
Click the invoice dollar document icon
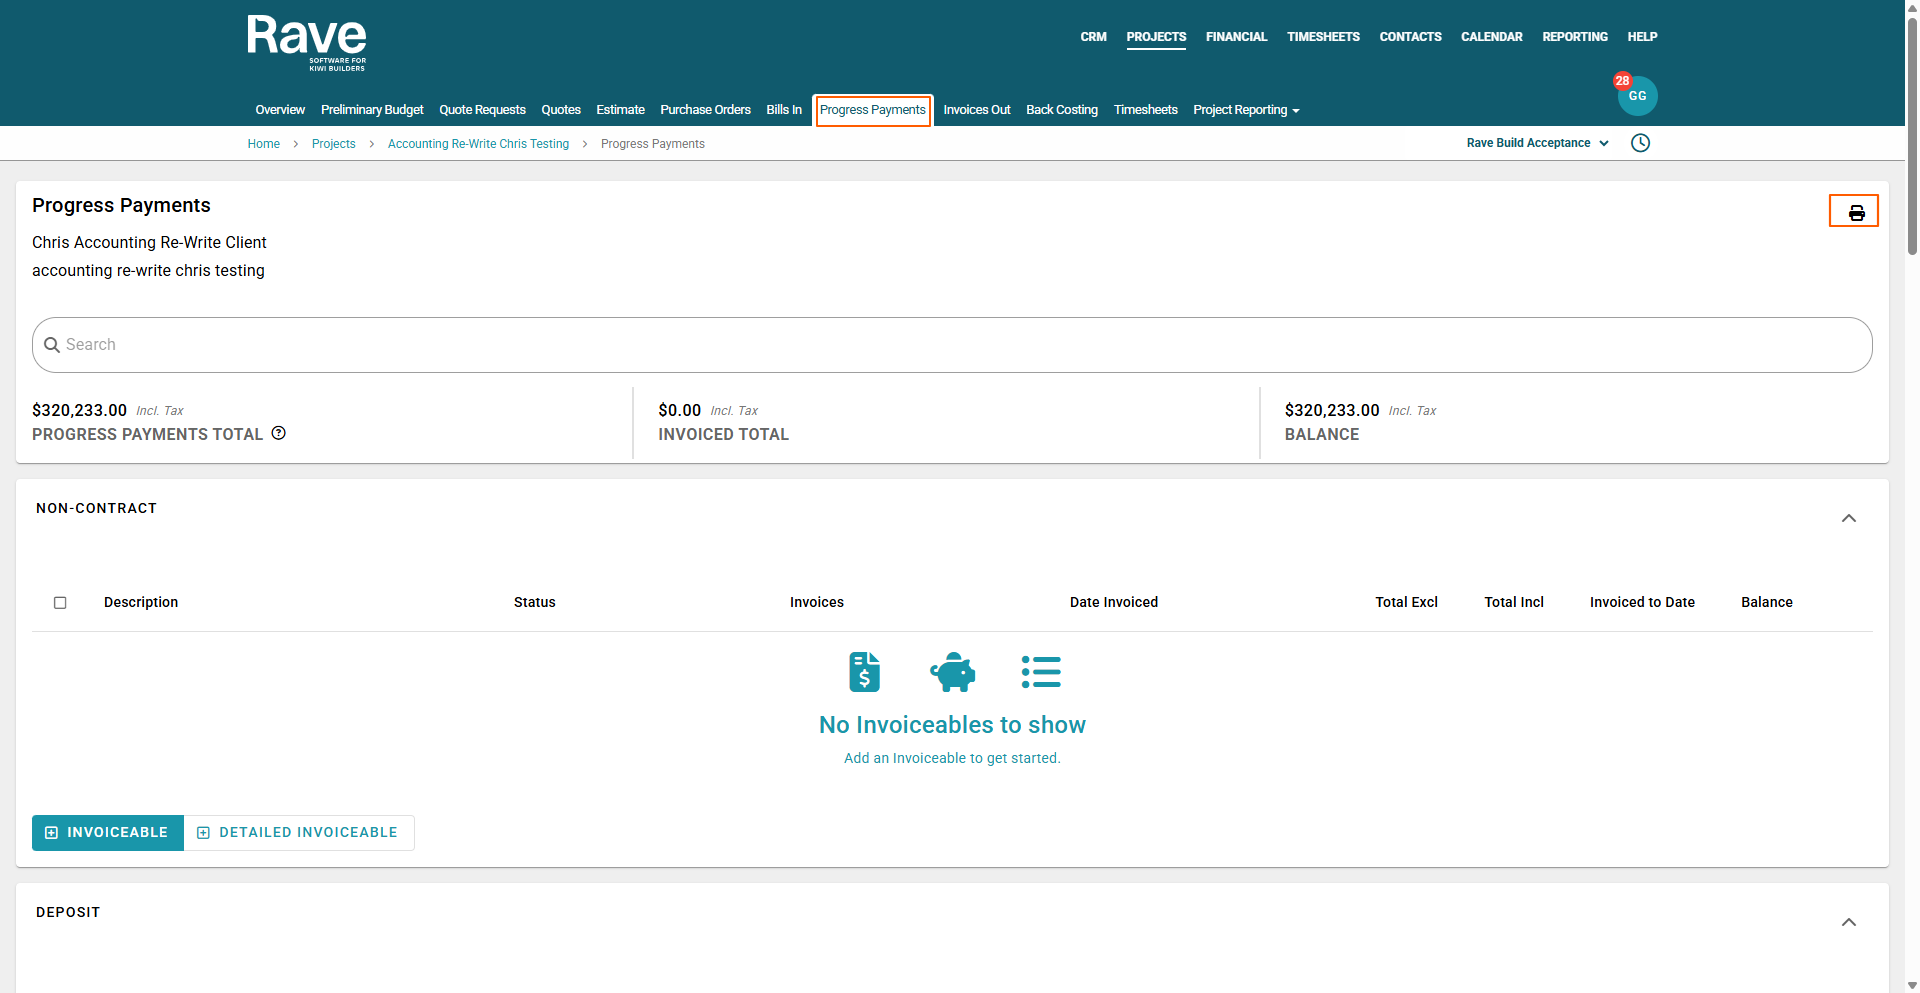click(x=864, y=672)
